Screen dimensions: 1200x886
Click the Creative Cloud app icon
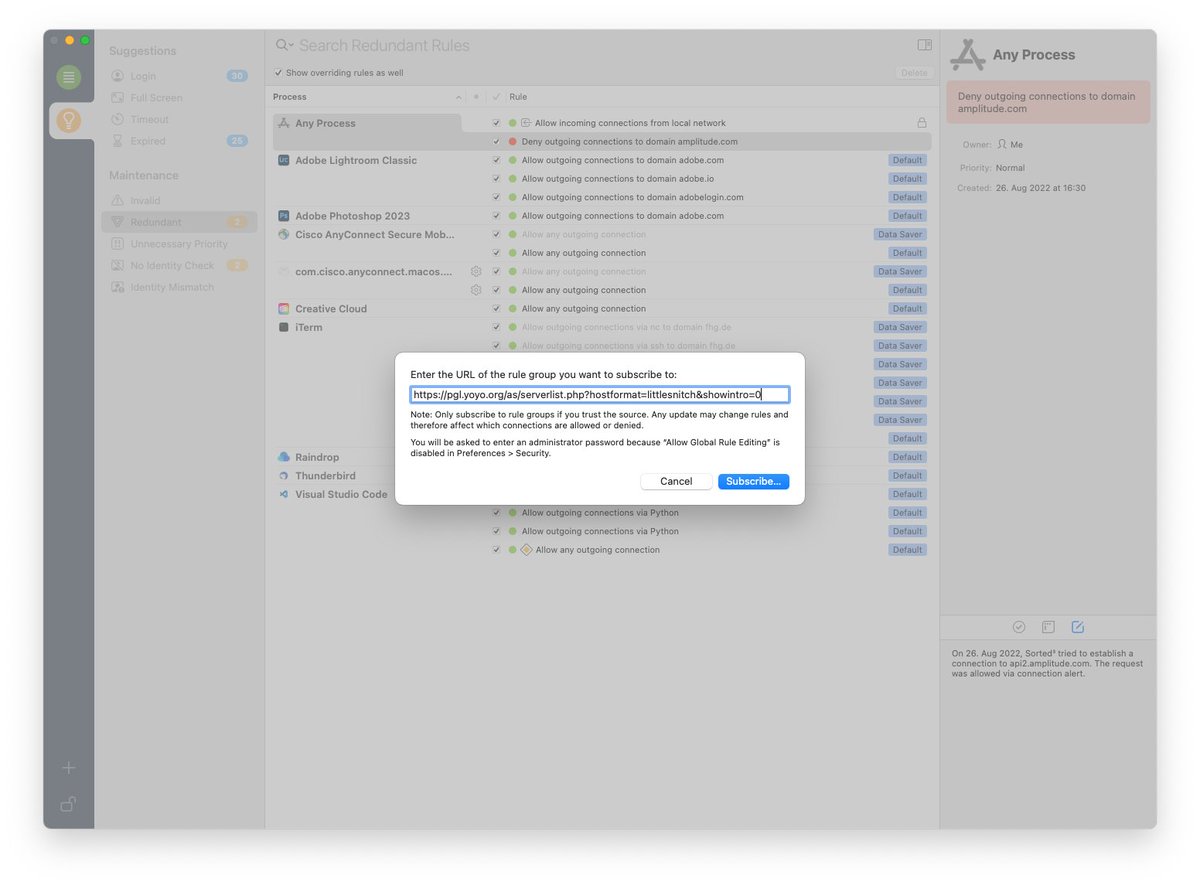(284, 309)
